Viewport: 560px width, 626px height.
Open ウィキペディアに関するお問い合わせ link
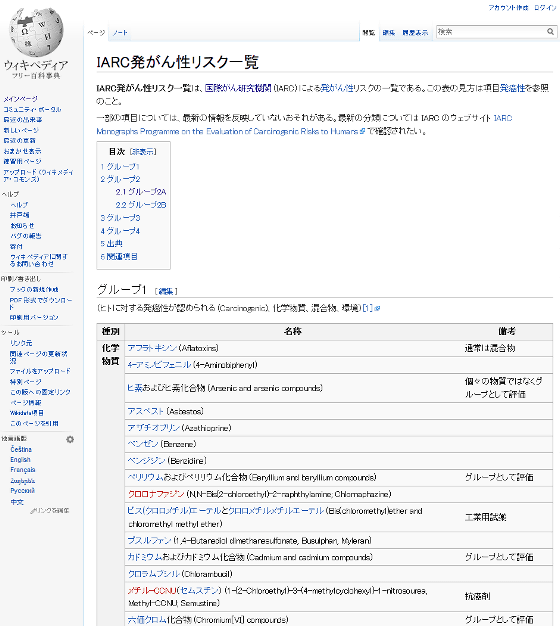tap(39, 260)
